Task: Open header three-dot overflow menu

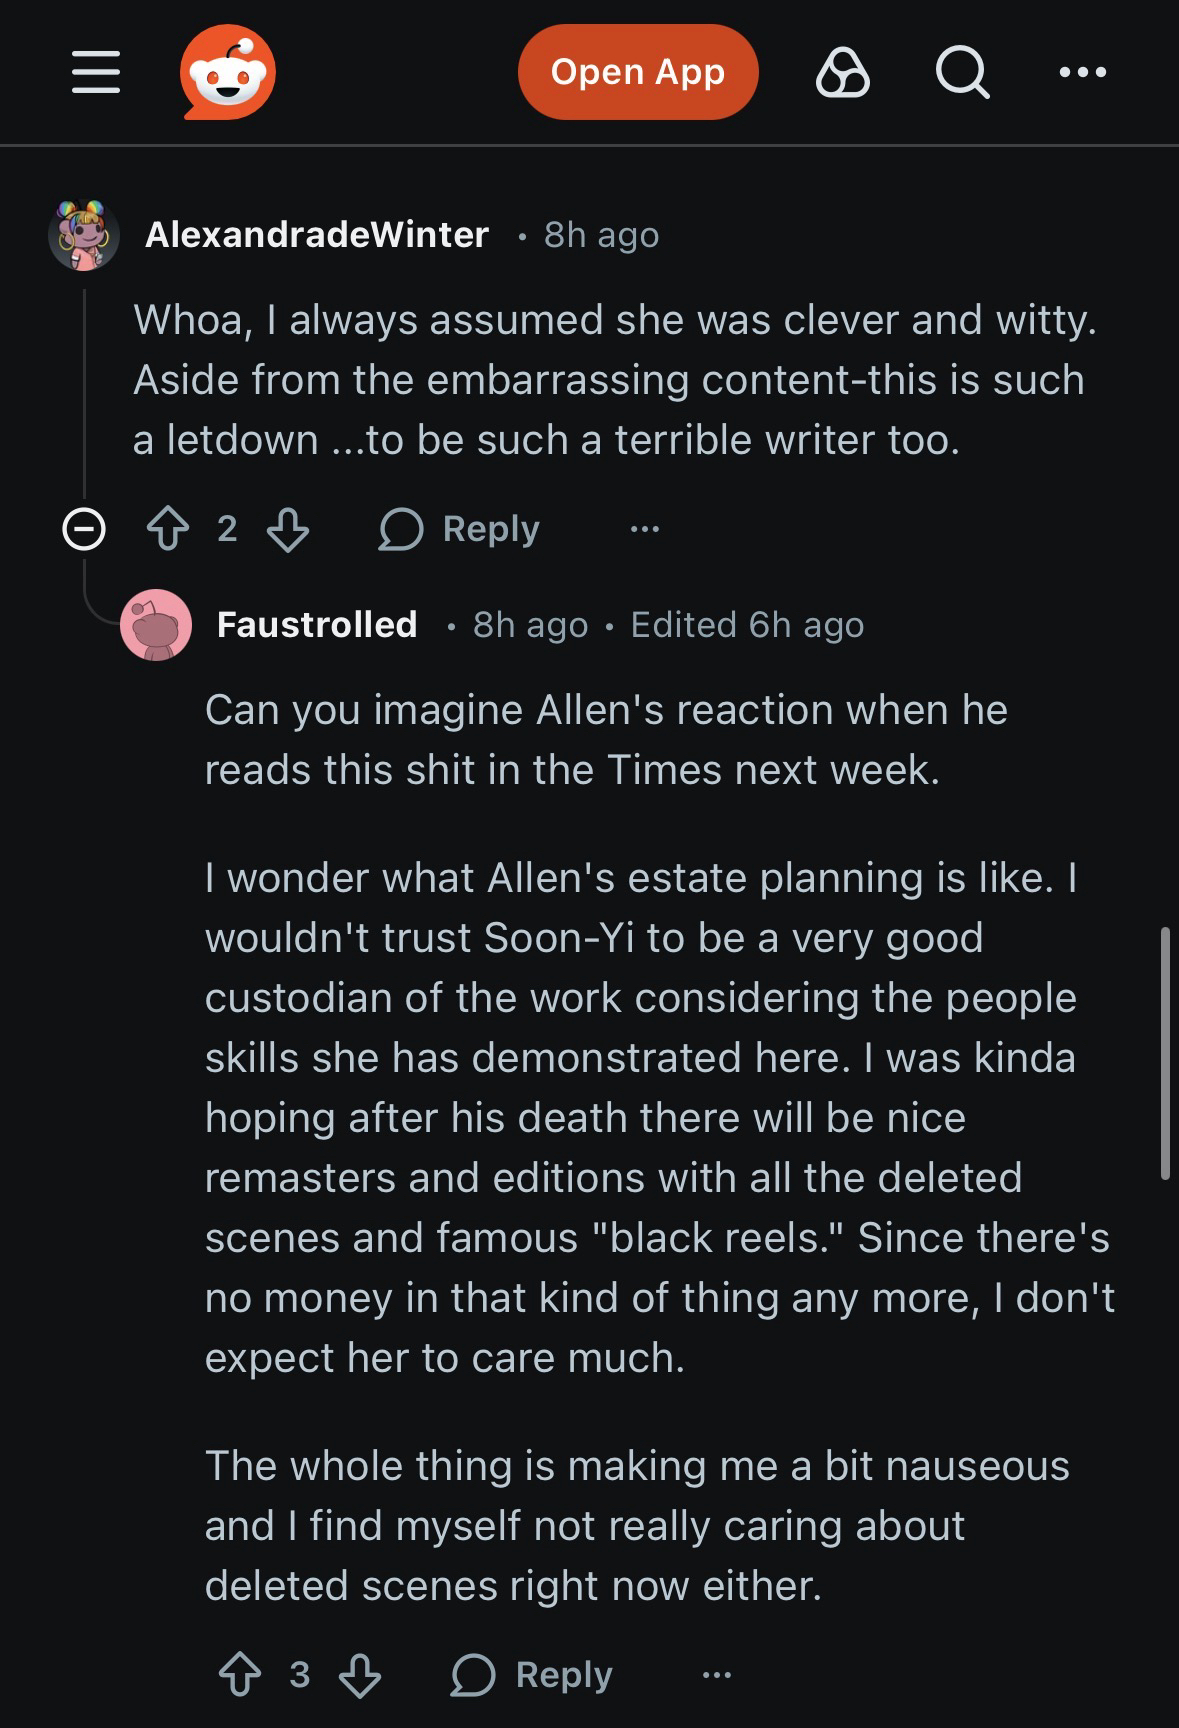Action: pyautogui.click(x=1082, y=72)
